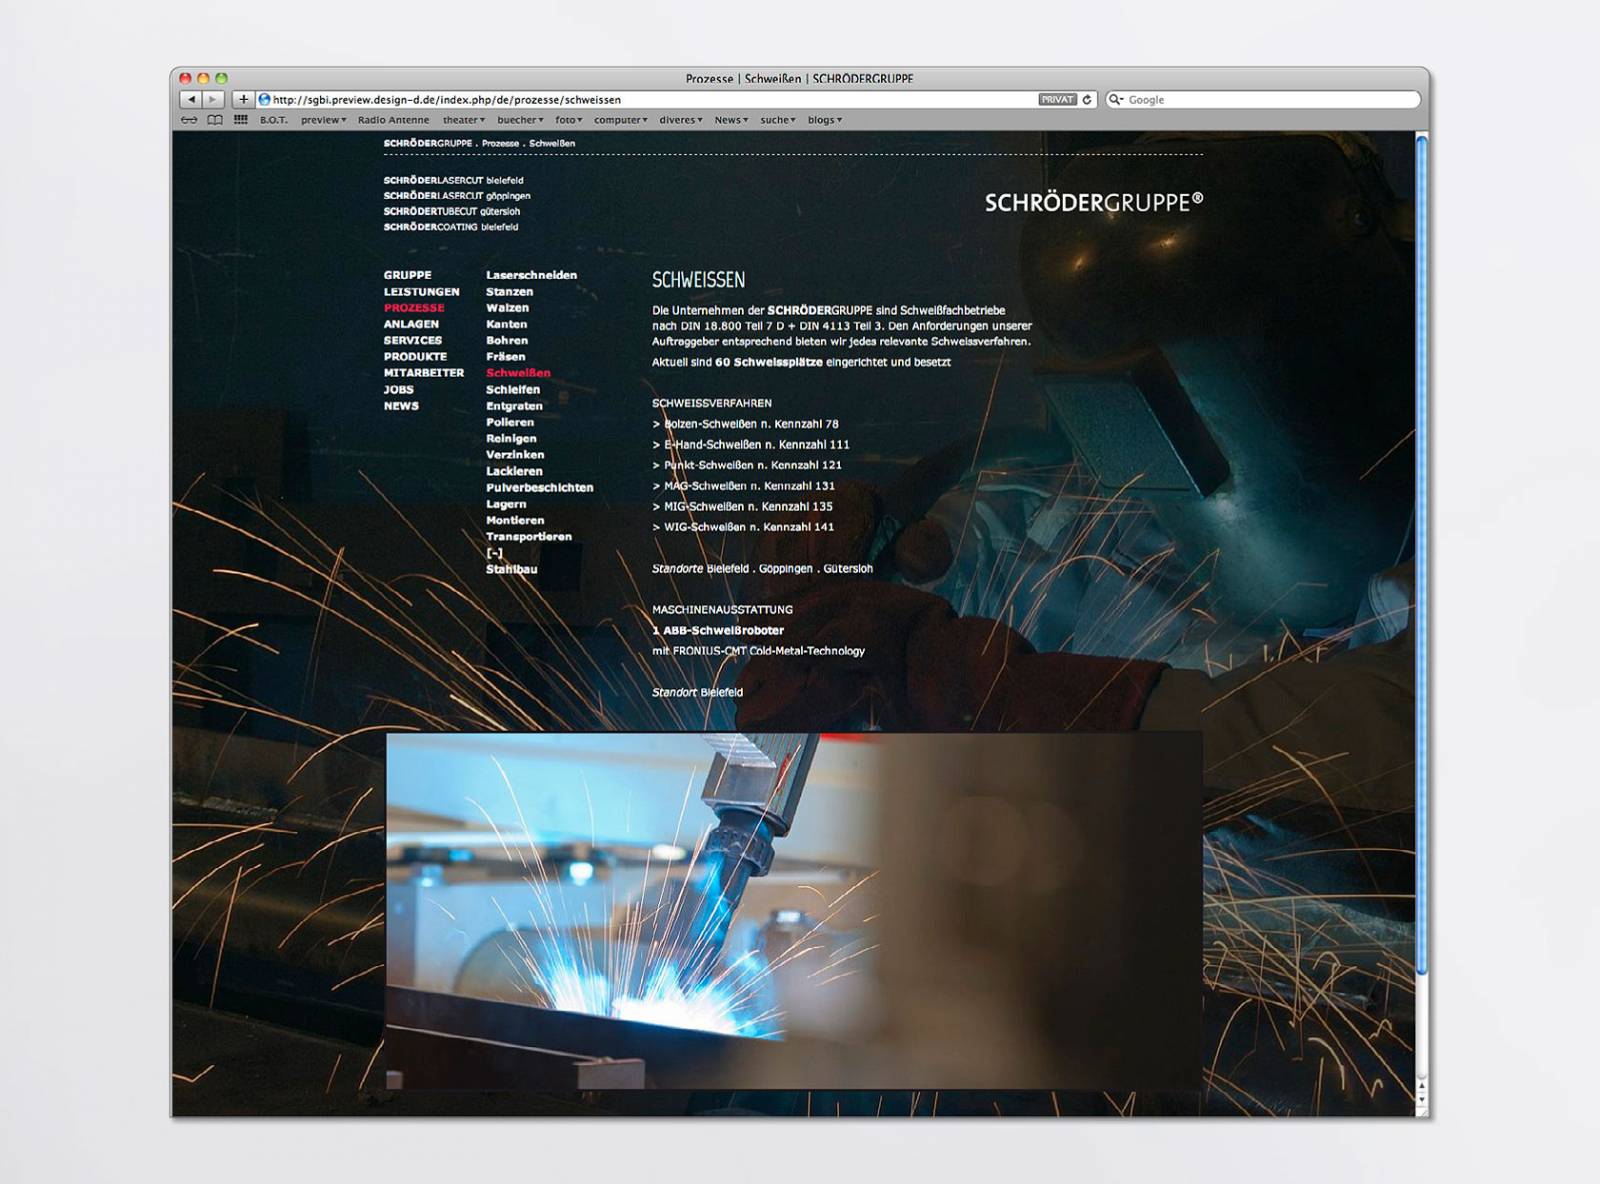Open the Lackieren process link
This screenshot has height=1184, width=1600.
coord(515,471)
